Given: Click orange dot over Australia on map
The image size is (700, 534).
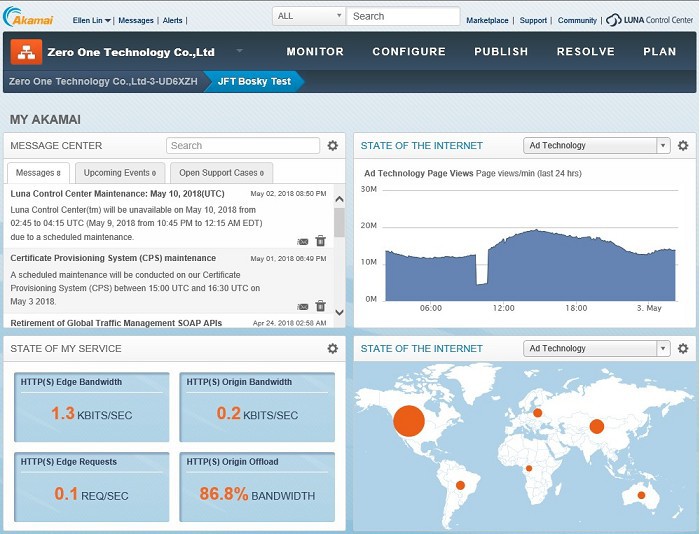Looking at the screenshot, I should tap(642, 495).
